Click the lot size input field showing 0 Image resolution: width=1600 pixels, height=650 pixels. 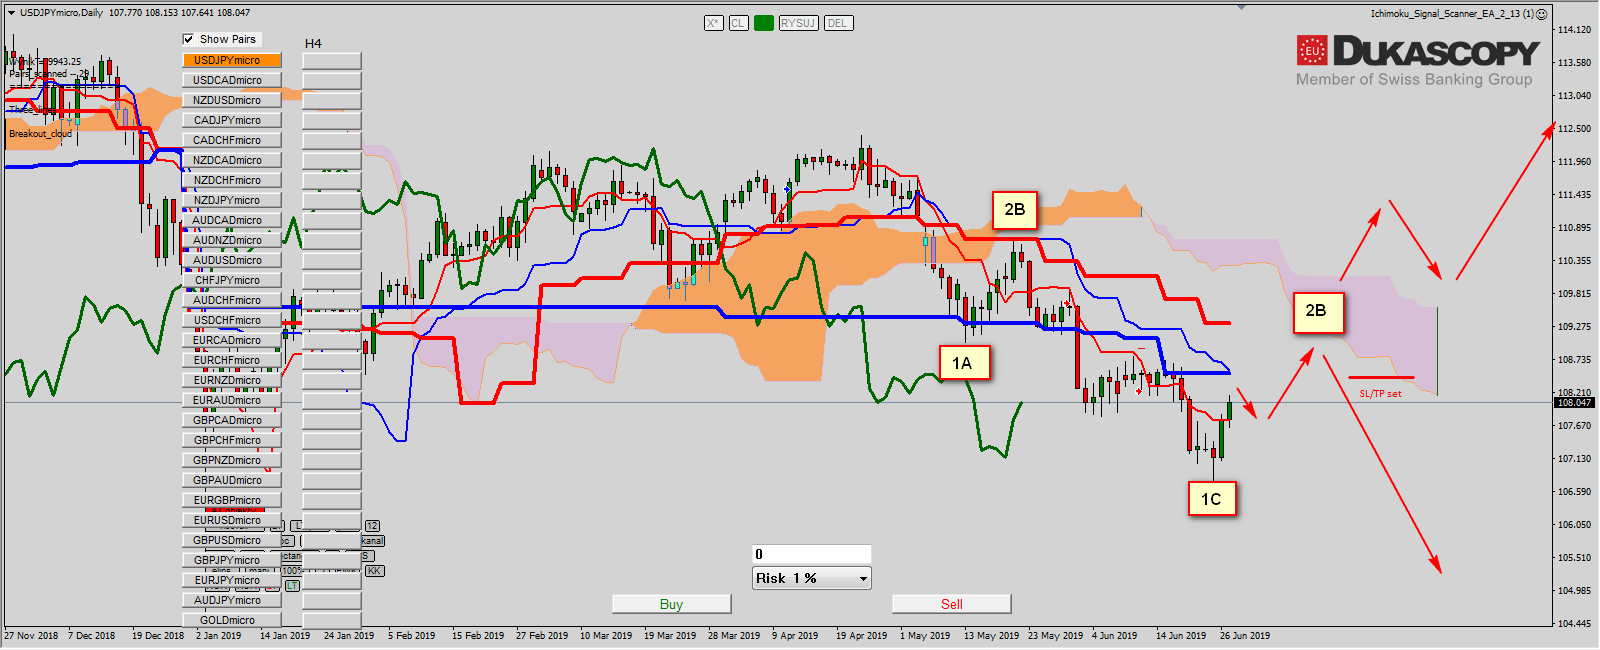coord(811,554)
